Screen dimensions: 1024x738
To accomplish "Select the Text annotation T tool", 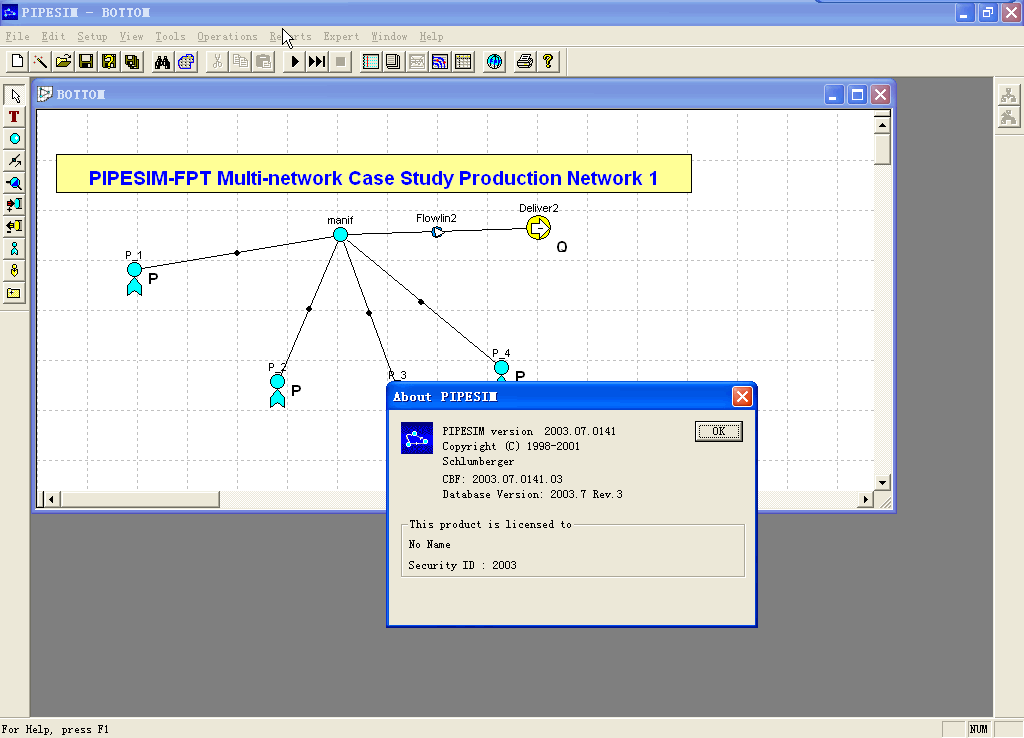I will pyautogui.click(x=14, y=117).
